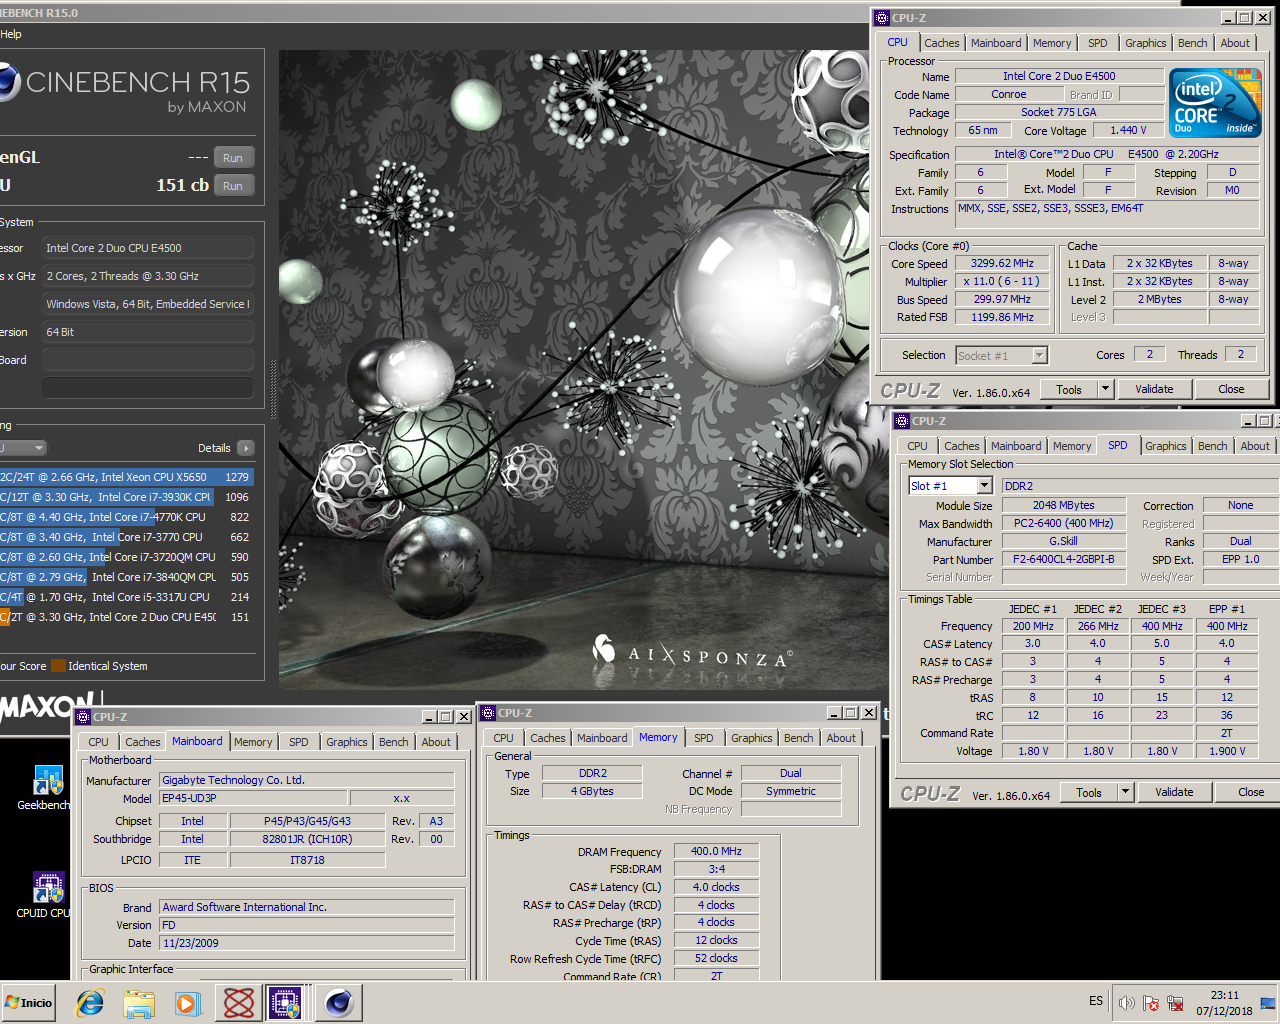Open the CPU tab in the Mainboard CPU-Z window

(x=98, y=742)
